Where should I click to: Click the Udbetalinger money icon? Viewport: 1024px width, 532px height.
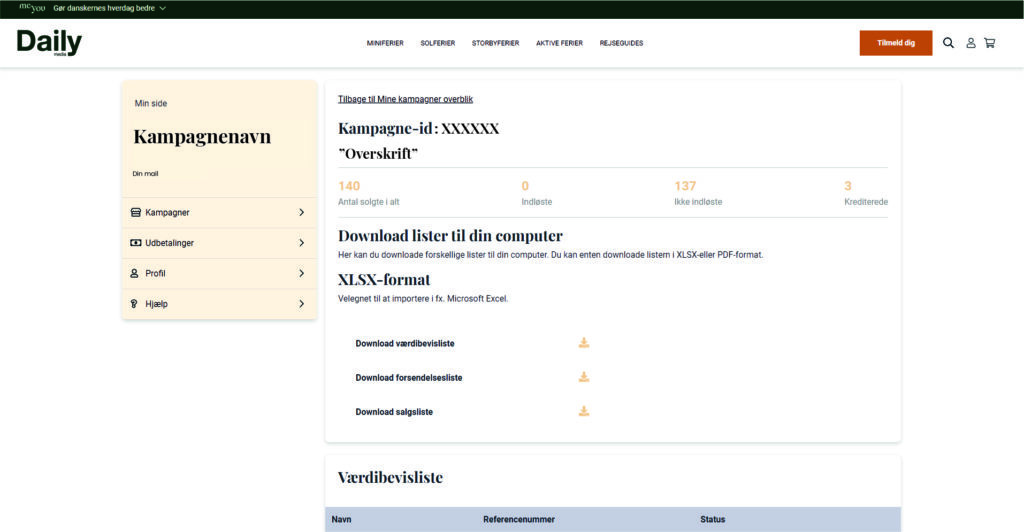(135, 243)
